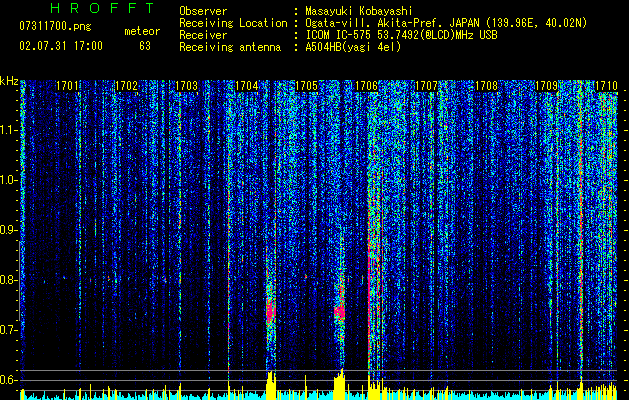Click the 1.1 frequency axis label
The height and width of the screenshot is (400, 629).
9,131
